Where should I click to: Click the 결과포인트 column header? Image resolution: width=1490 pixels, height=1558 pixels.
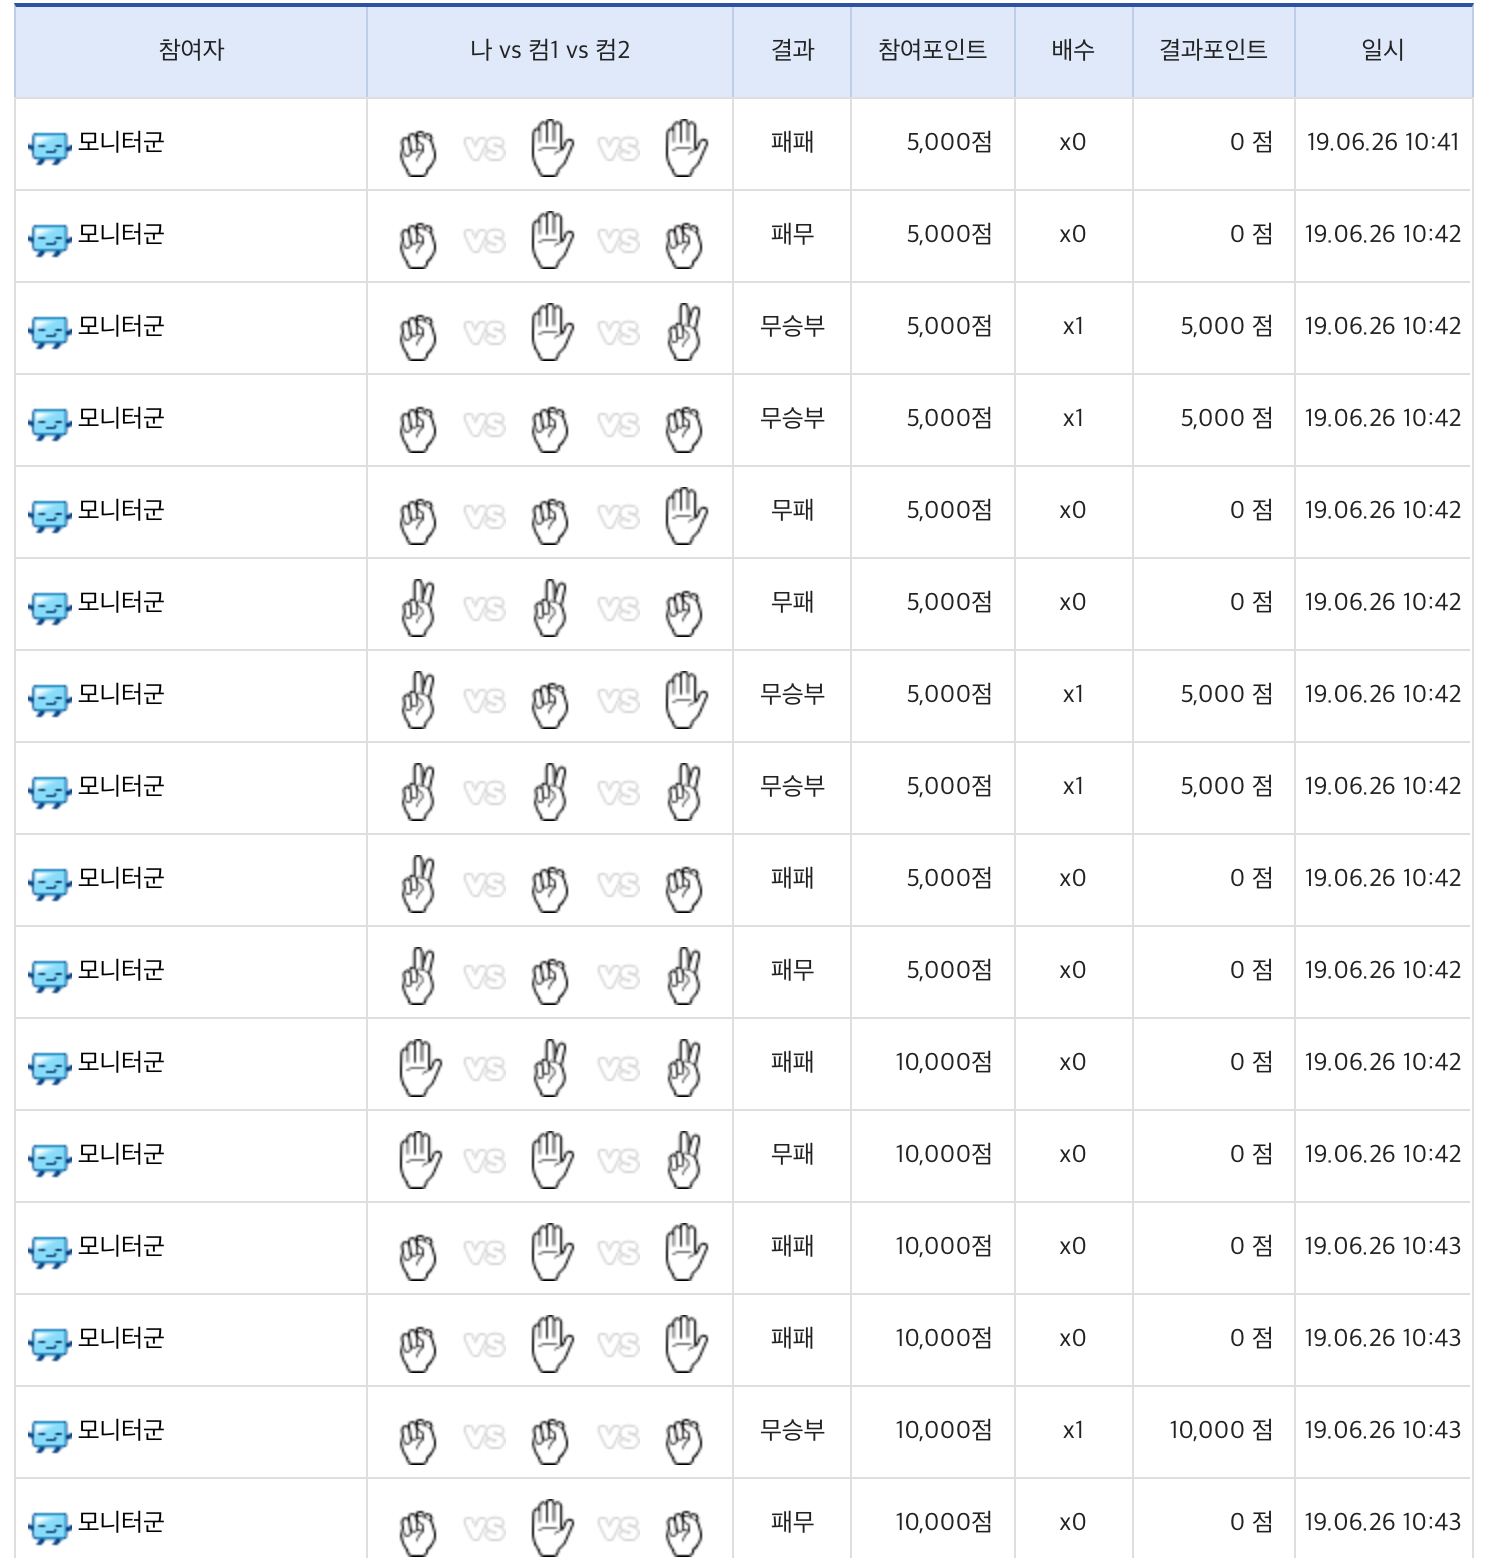click(1213, 50)
